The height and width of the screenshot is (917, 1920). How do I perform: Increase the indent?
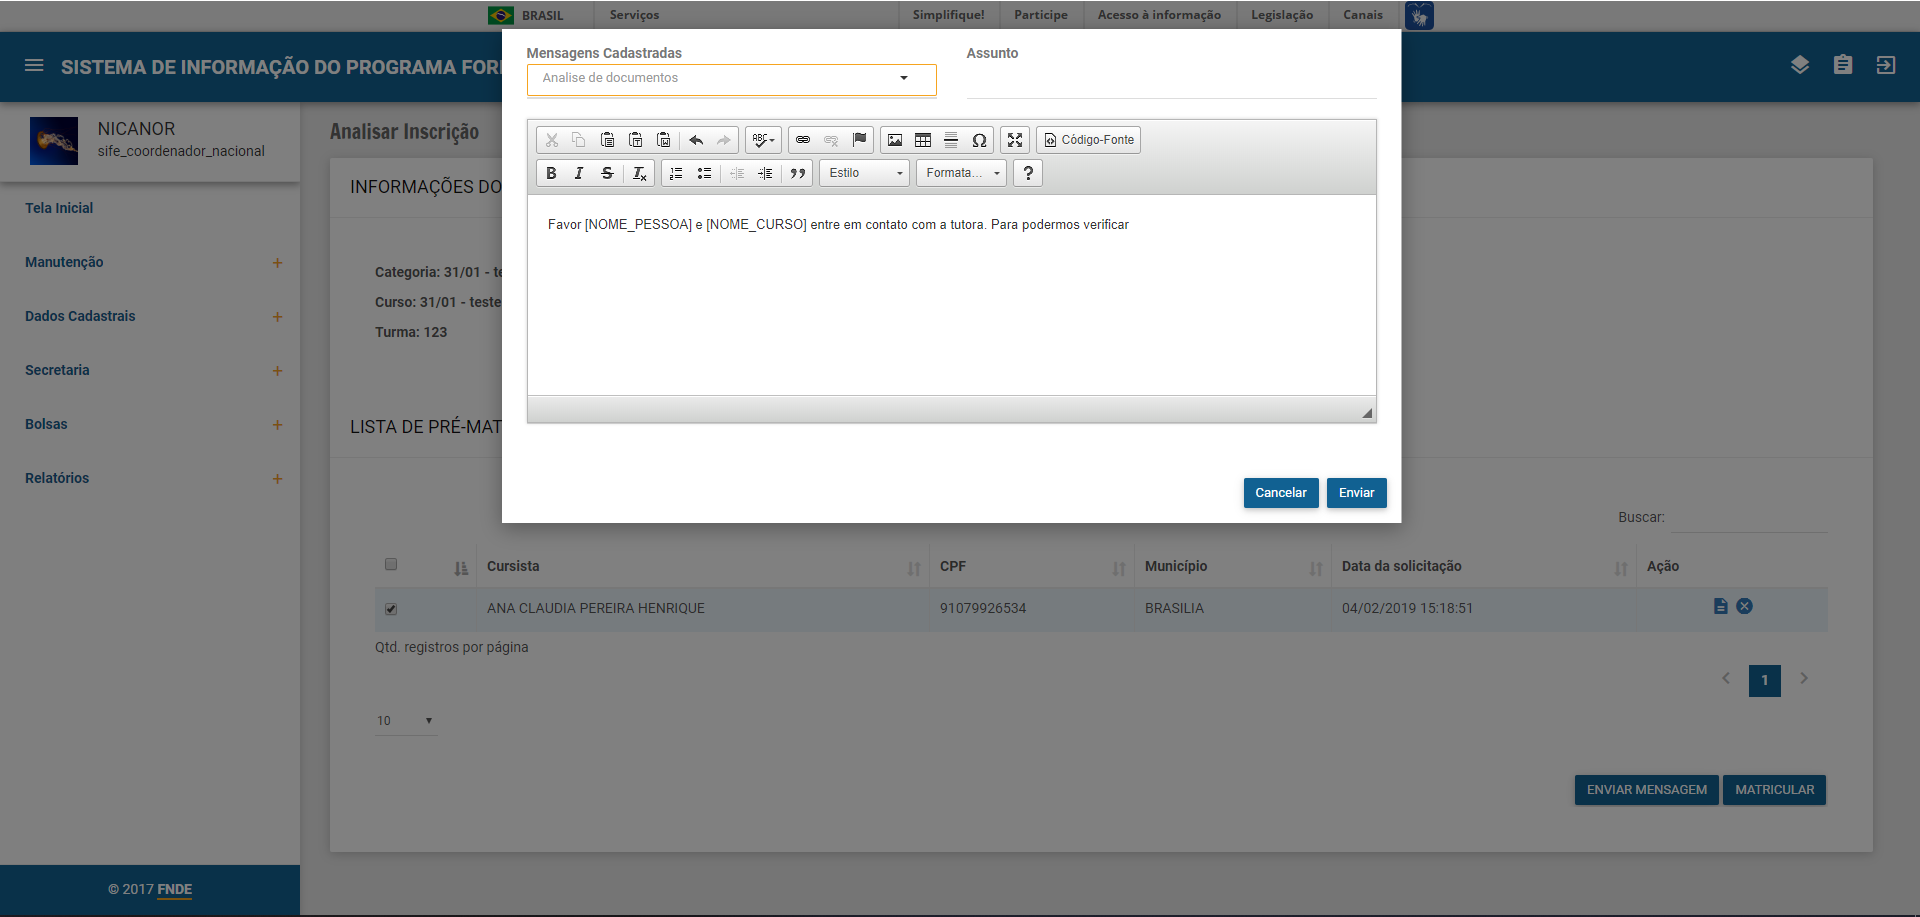(x=765, y=173)
